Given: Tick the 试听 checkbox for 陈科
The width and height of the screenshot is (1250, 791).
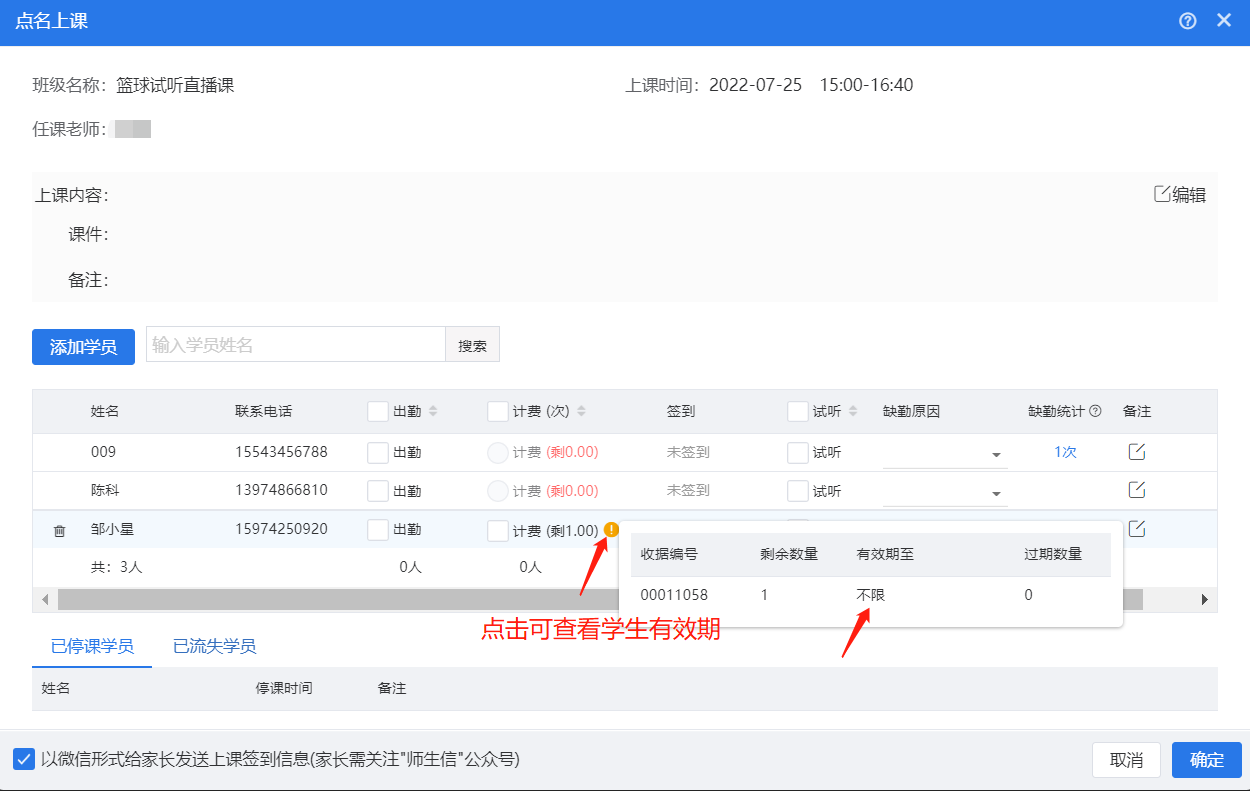Looking at the screenshot, I should pos(798,491).
